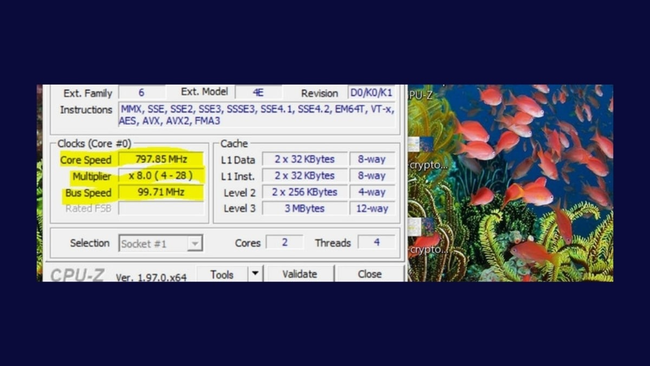Select the Core Speed value 797.85 MHz
The image size is (650, 366).
(161, 159)
